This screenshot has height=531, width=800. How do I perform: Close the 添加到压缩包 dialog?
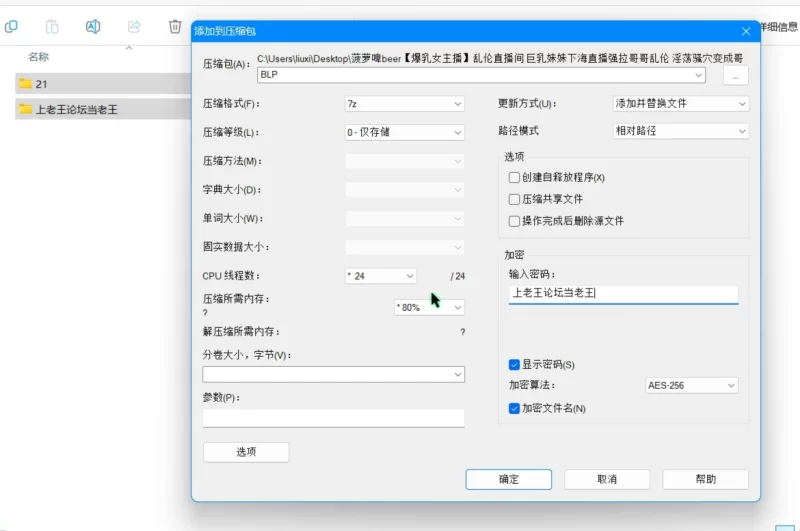[x=745, y=32]
